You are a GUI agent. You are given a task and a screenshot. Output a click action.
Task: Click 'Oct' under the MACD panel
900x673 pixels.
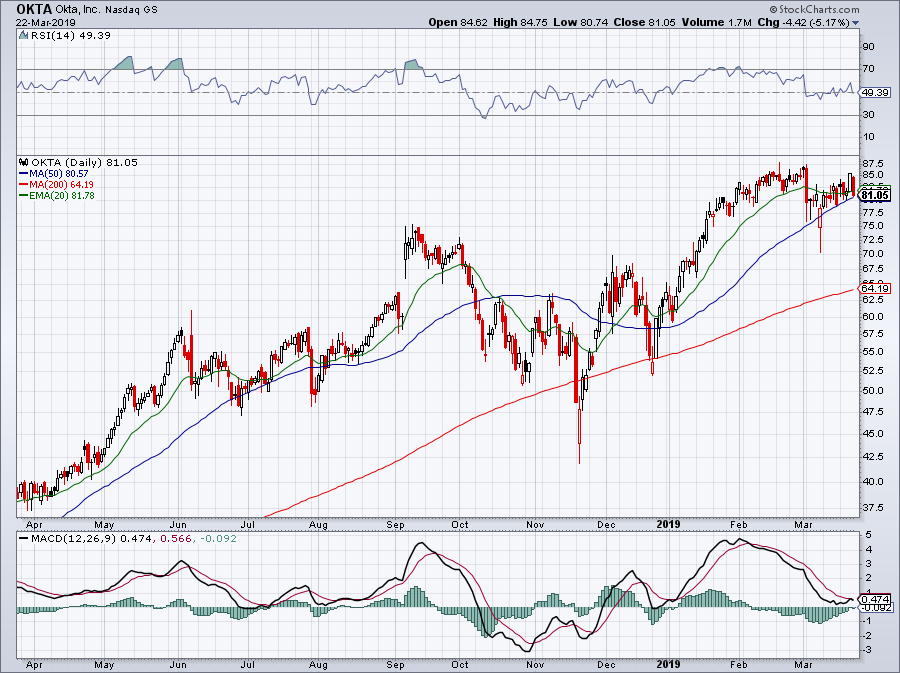(x=460, y=665)
